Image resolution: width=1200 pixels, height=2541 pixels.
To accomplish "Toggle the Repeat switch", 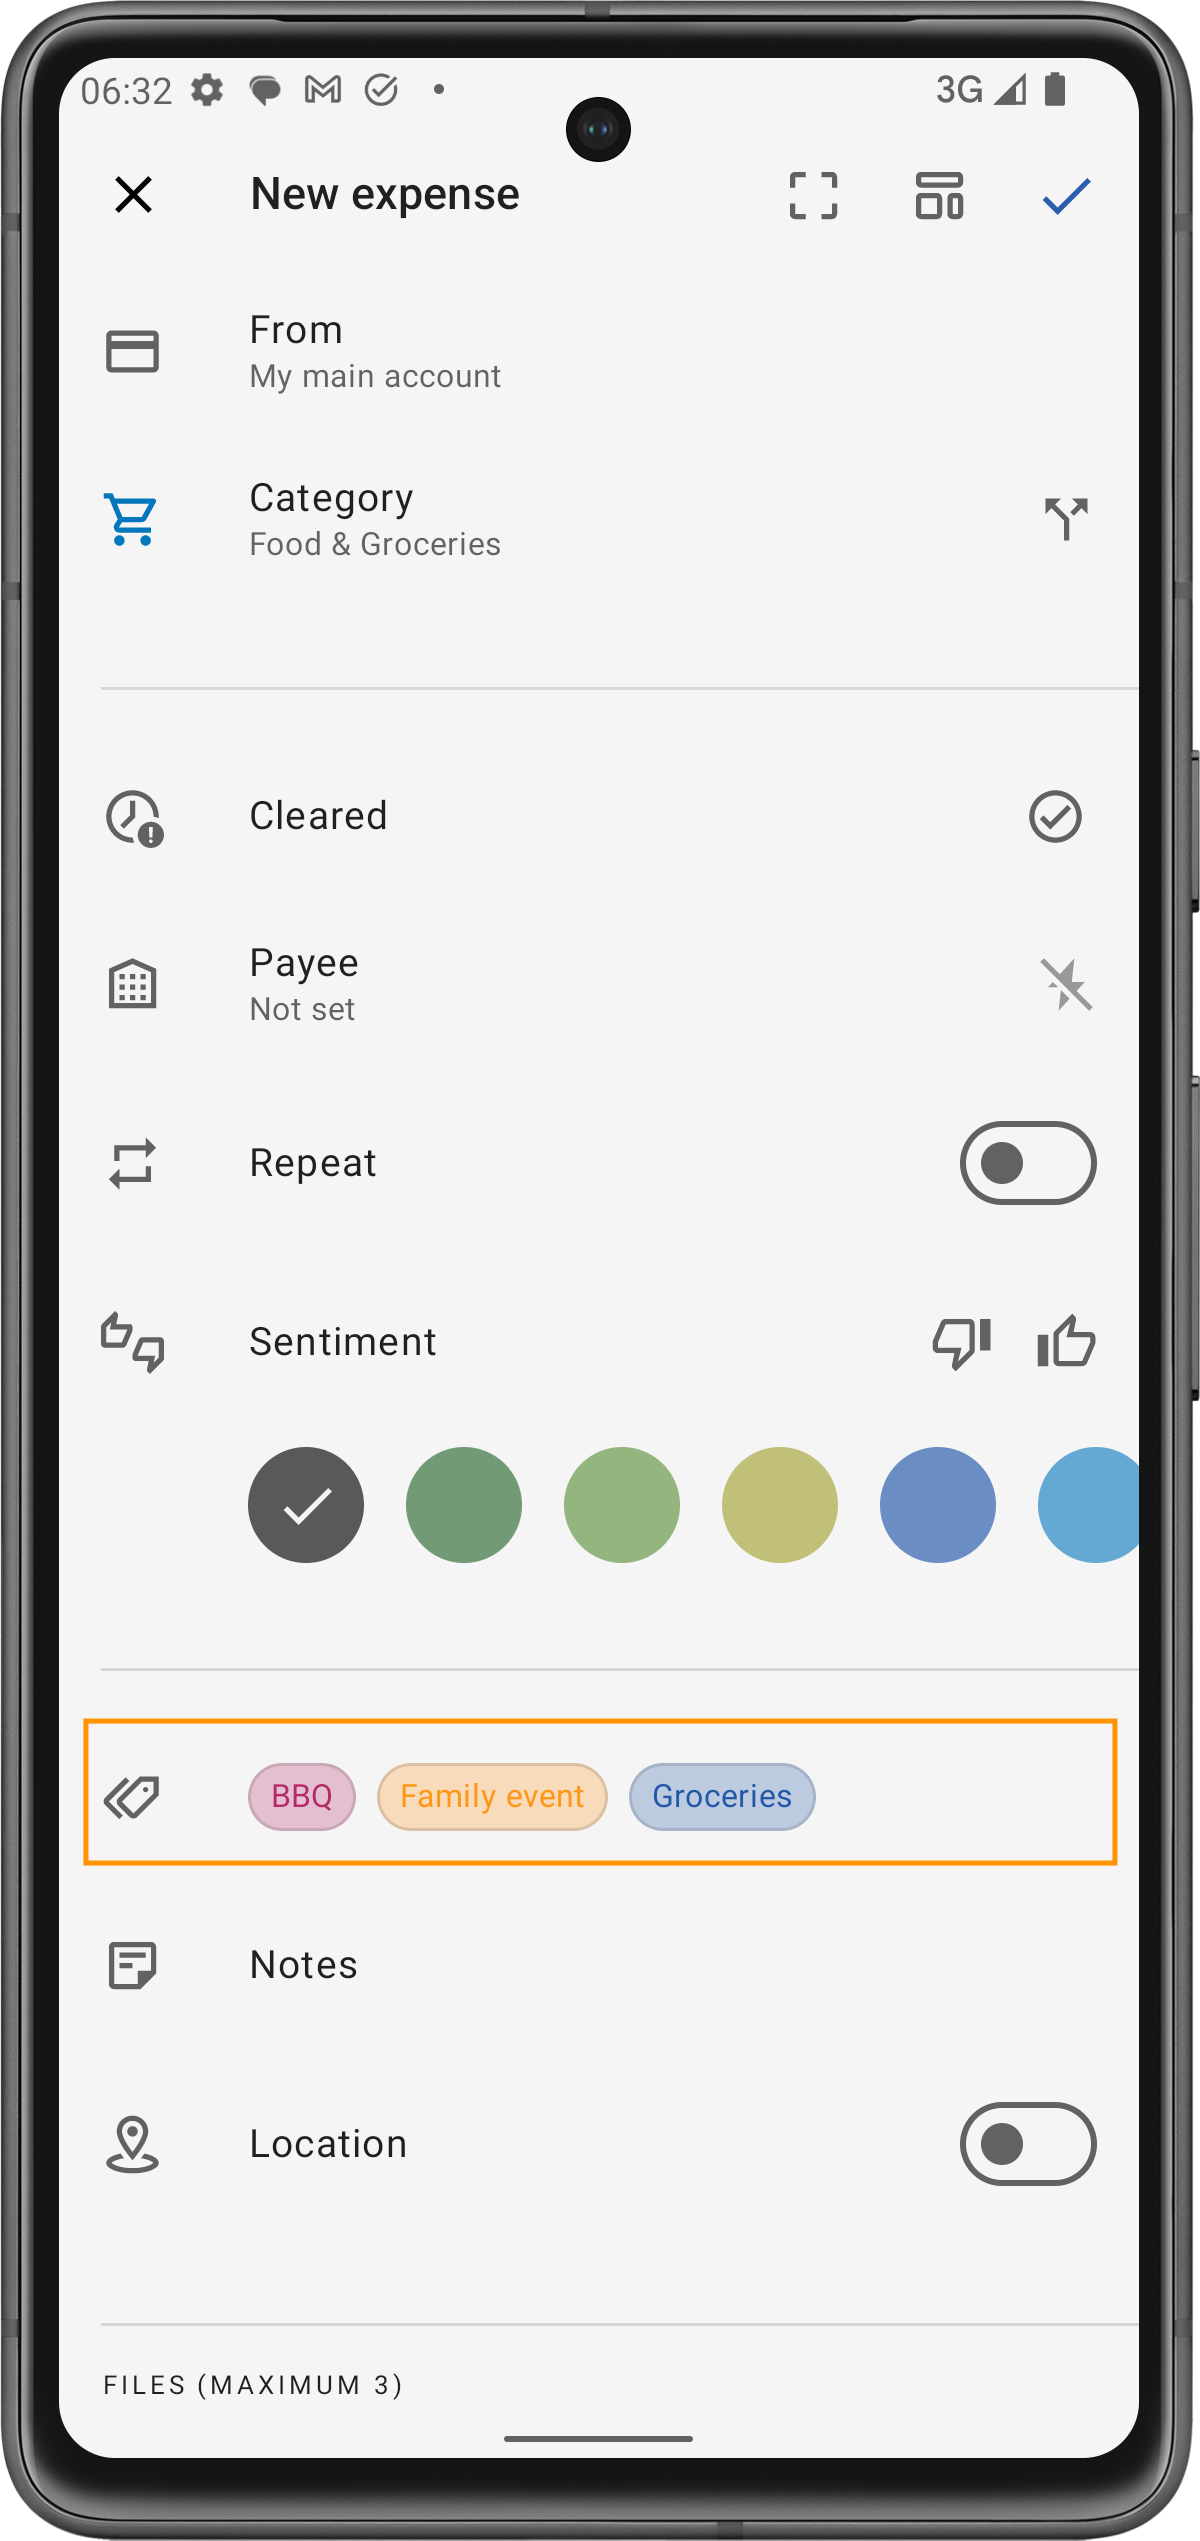I will click(x=1028, y=1163).
